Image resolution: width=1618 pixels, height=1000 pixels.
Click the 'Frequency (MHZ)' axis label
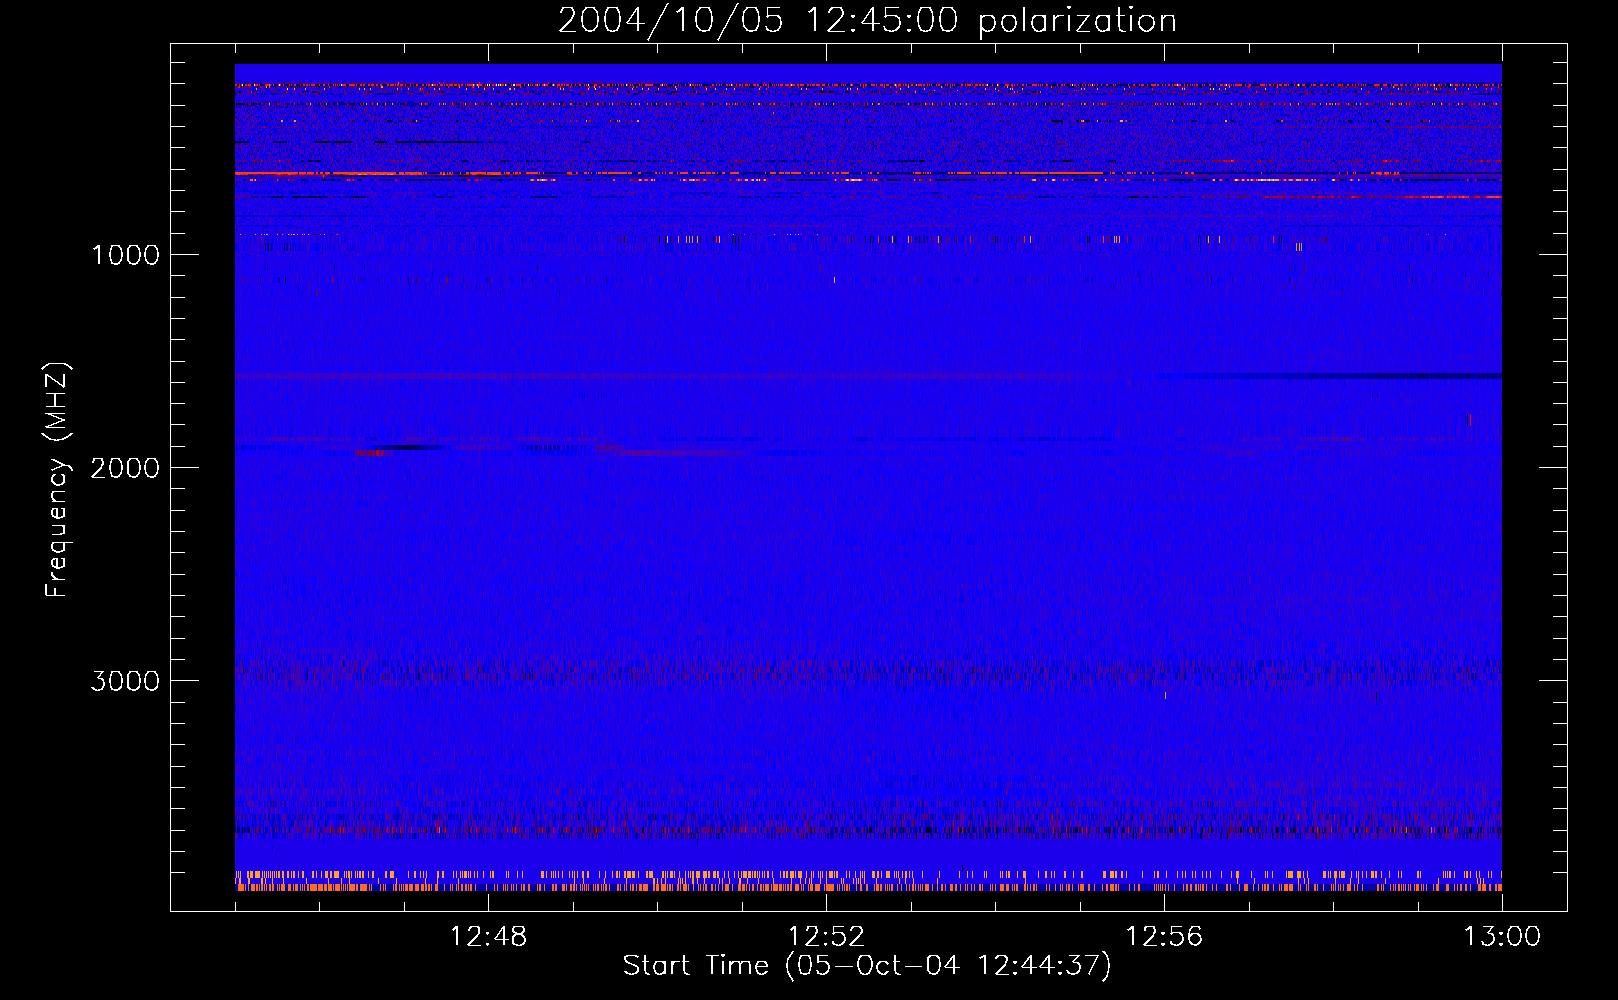coord(57,480)
